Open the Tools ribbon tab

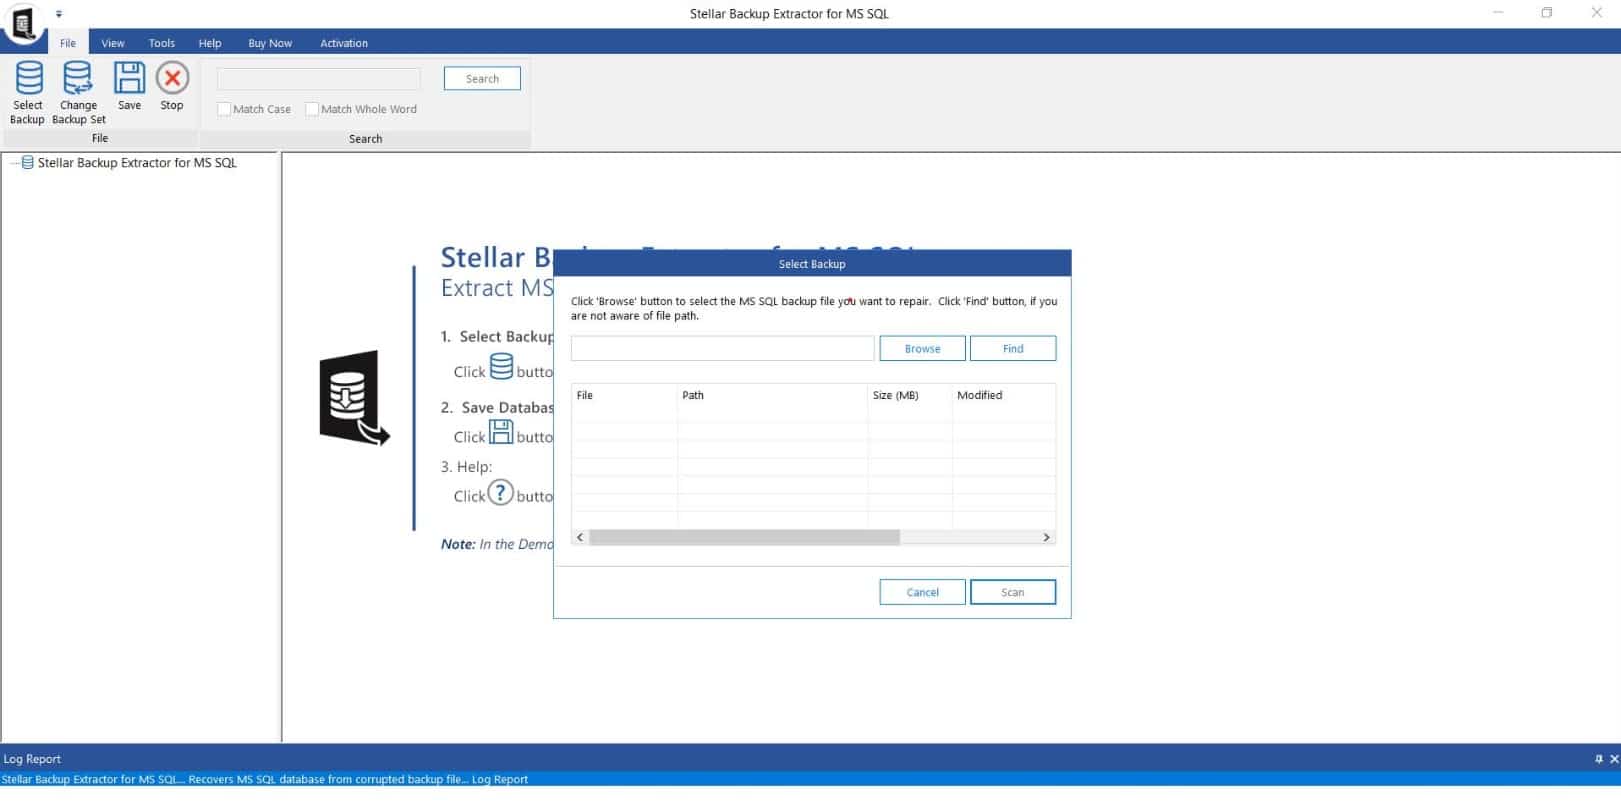[x=162, y=43]
